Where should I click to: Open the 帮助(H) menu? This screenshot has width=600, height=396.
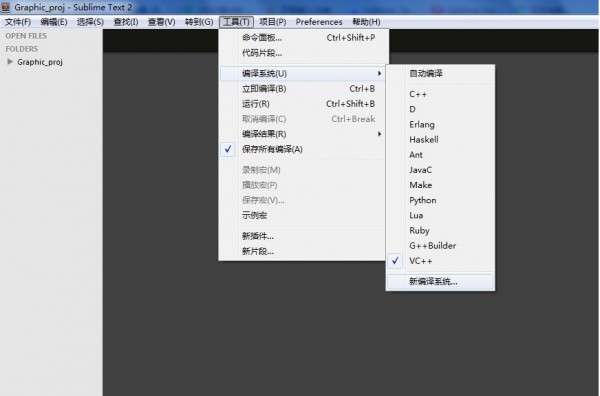tap(366, 22)
